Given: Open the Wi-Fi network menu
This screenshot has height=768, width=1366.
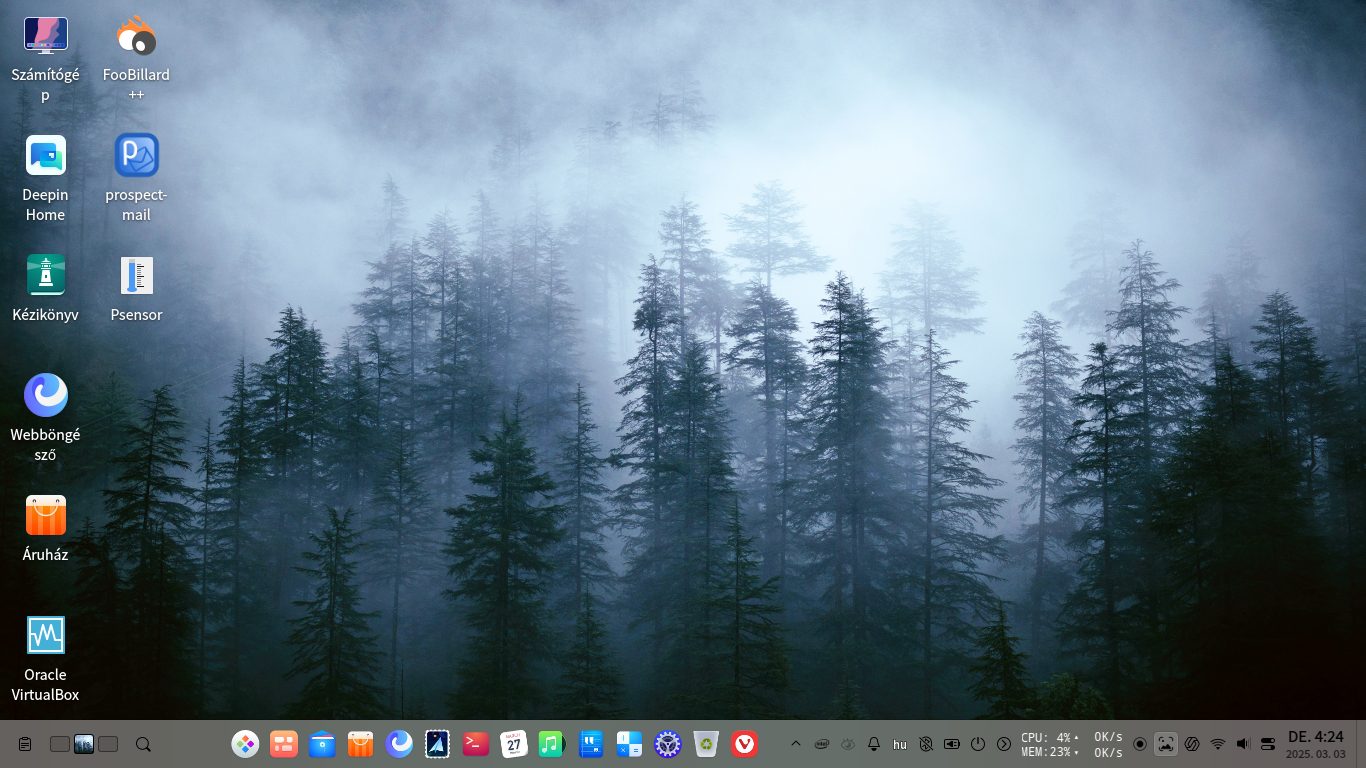Looking at the screenshot, I should tap(1218, 744).
